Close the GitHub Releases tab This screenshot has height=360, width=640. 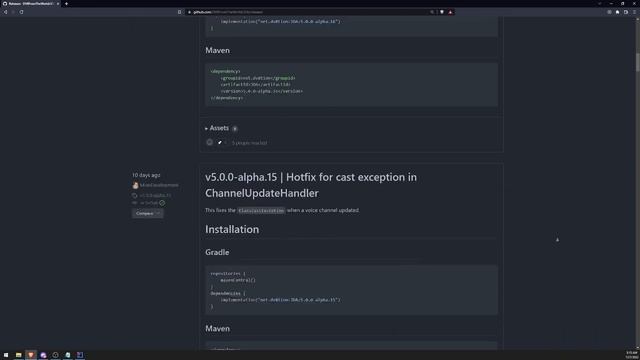(x=58, y=4)
